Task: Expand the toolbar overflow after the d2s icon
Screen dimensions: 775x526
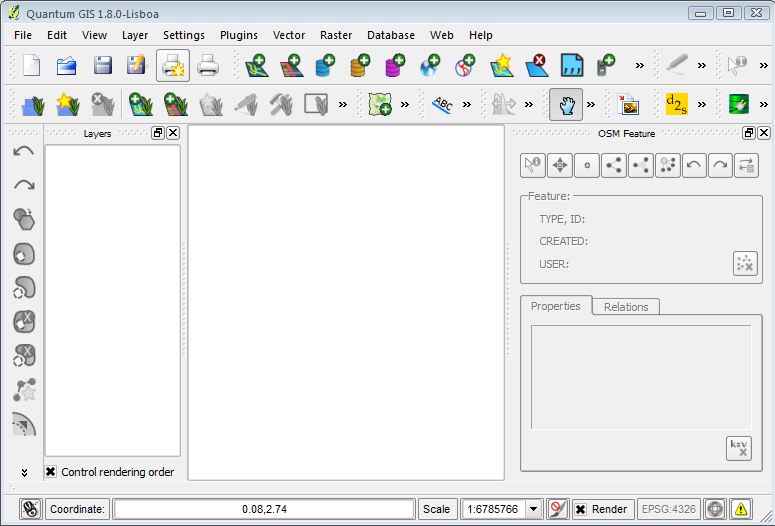Action: pos(702,104)
